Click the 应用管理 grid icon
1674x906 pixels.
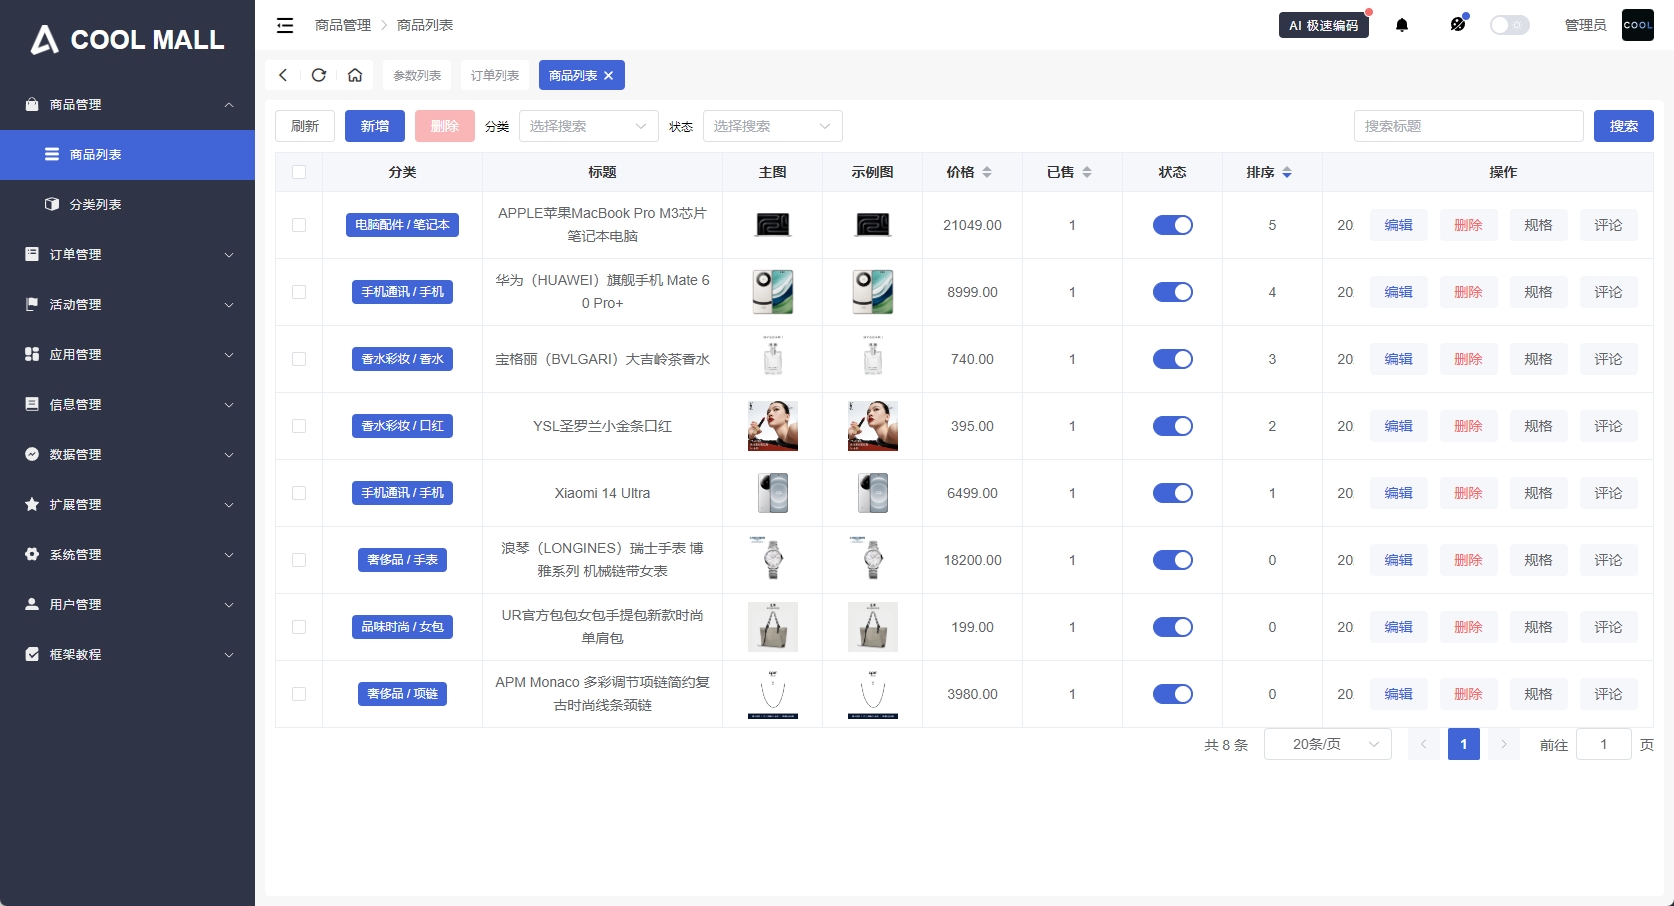[32, 354]
